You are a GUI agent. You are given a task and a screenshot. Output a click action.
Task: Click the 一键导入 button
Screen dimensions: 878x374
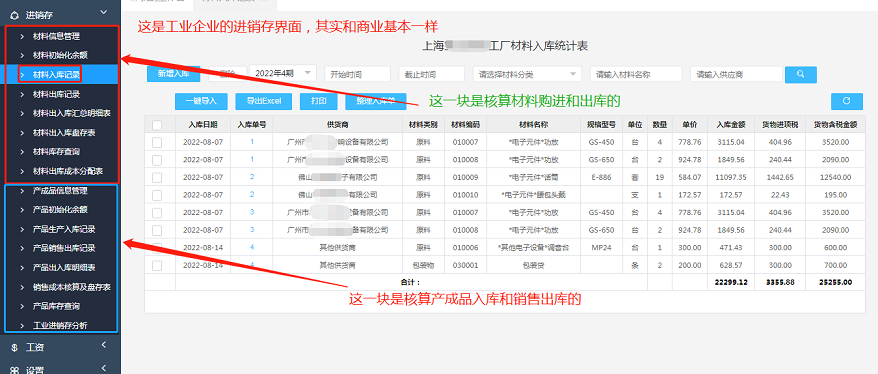pos(201,101)
